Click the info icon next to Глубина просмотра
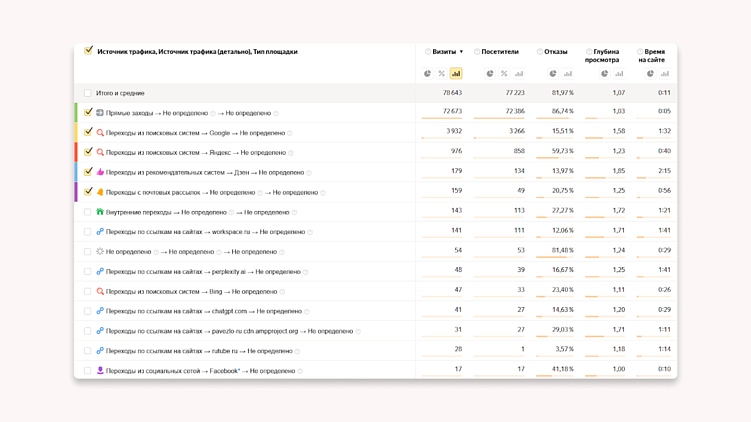Viewport: 751px width, 422px height. click(x=589, y=52)
